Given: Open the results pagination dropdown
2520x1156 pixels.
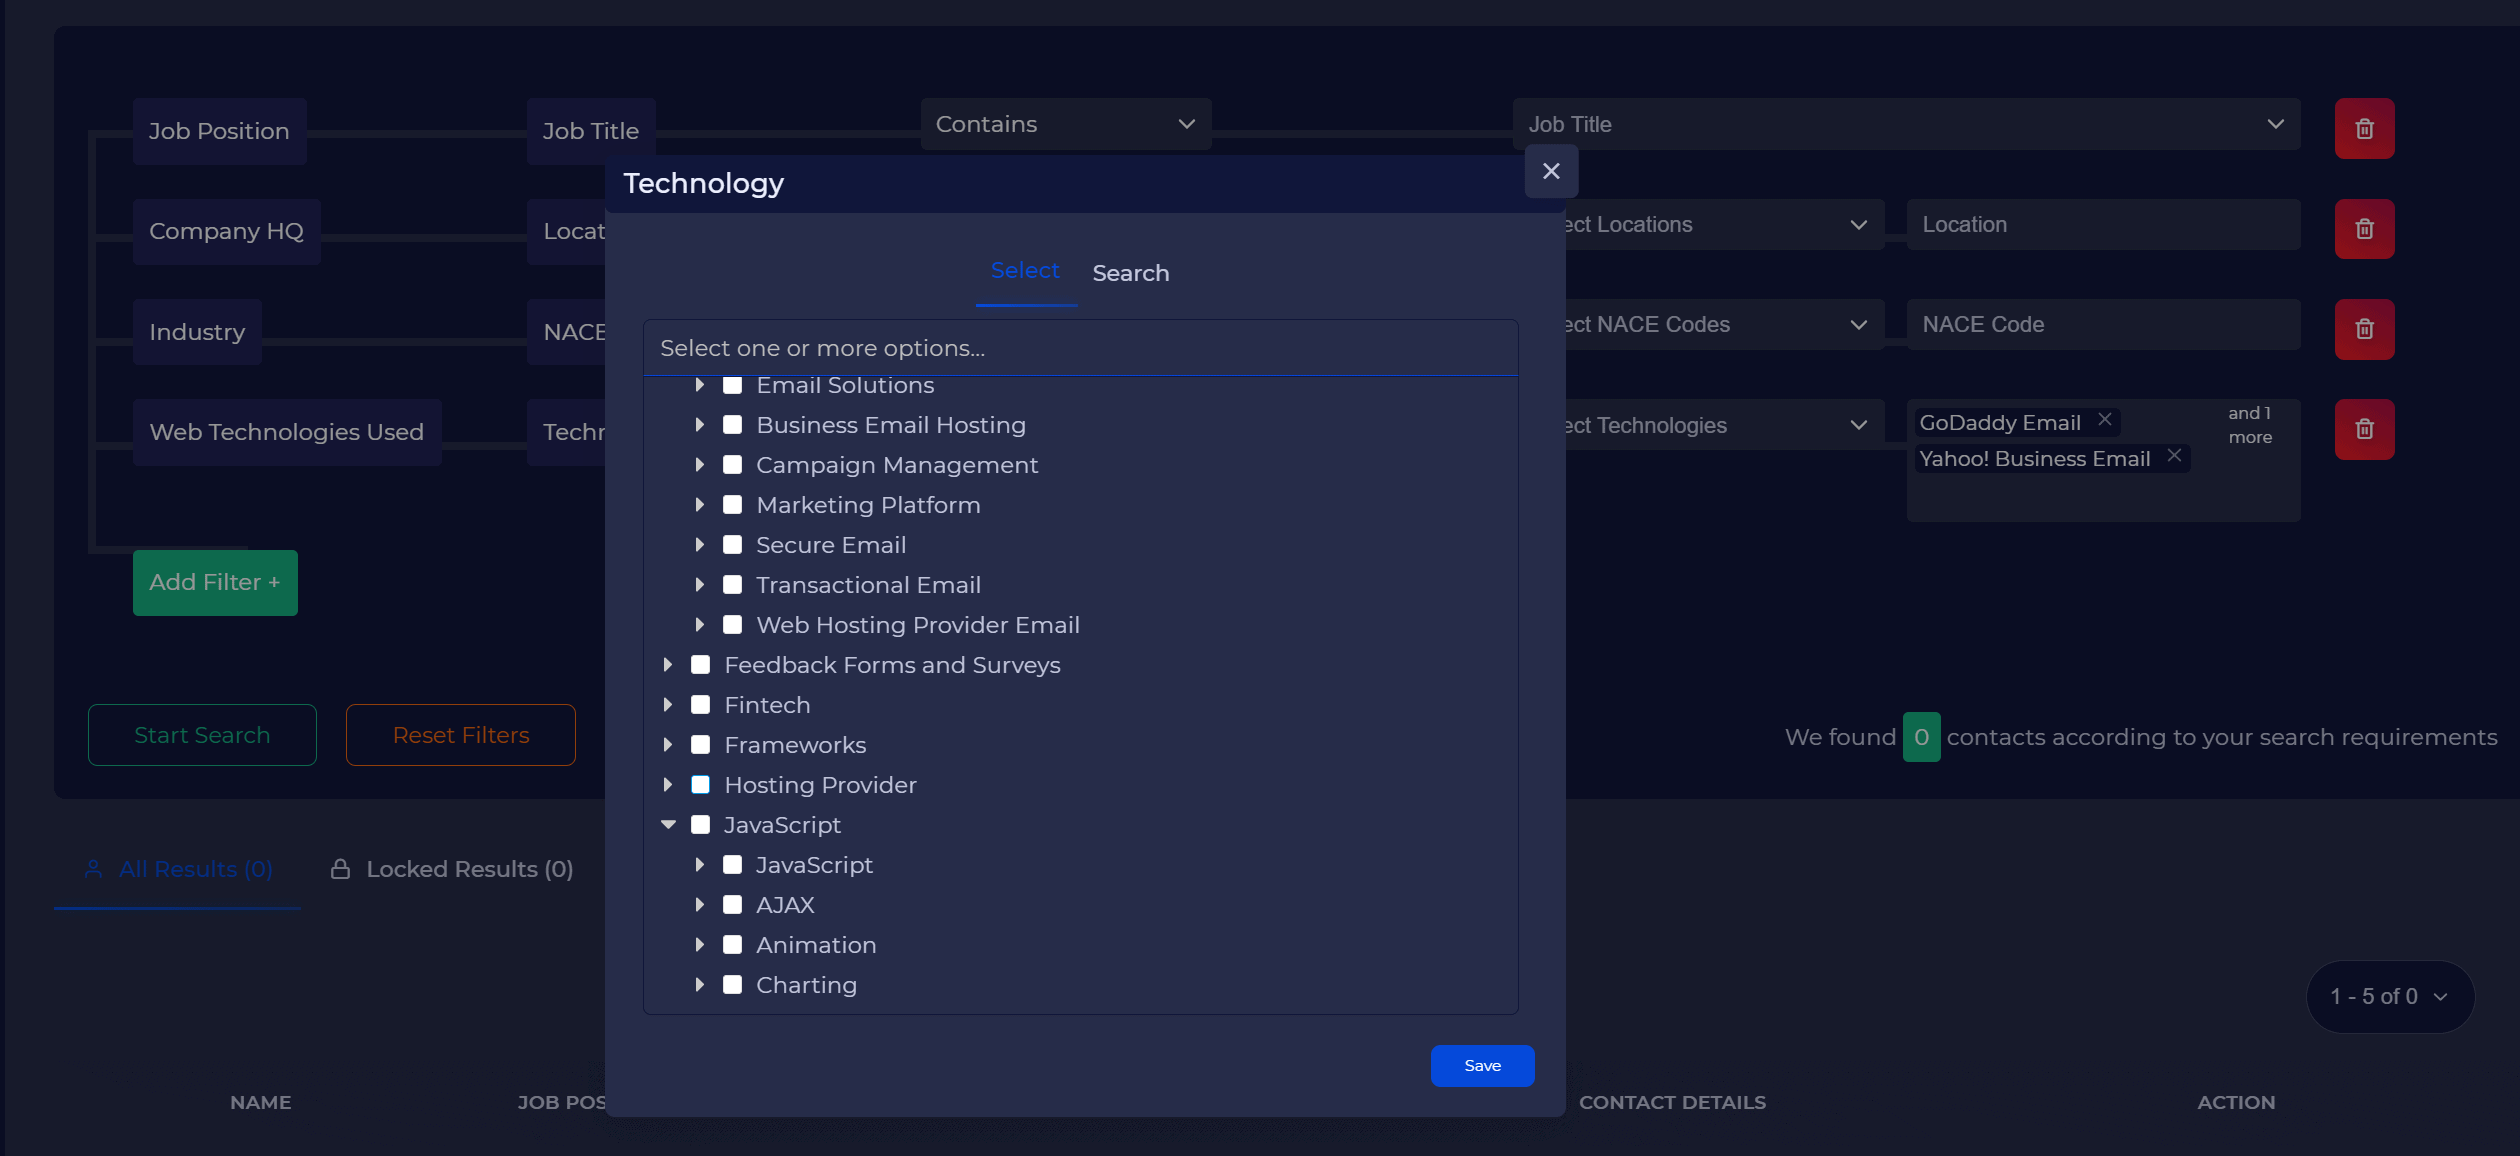Looking at the screenshot, I should tap(2389, 997).
